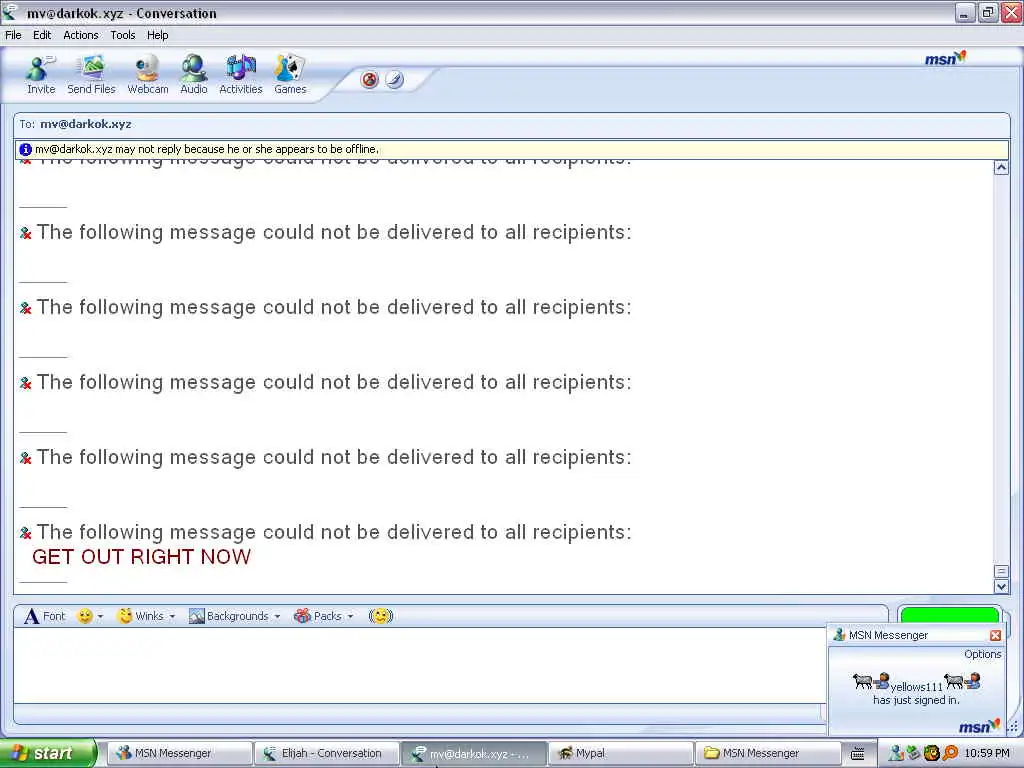This screenshot has width=1024, height=768.
Task: Open the Actions menu
Action: point(81,35)
